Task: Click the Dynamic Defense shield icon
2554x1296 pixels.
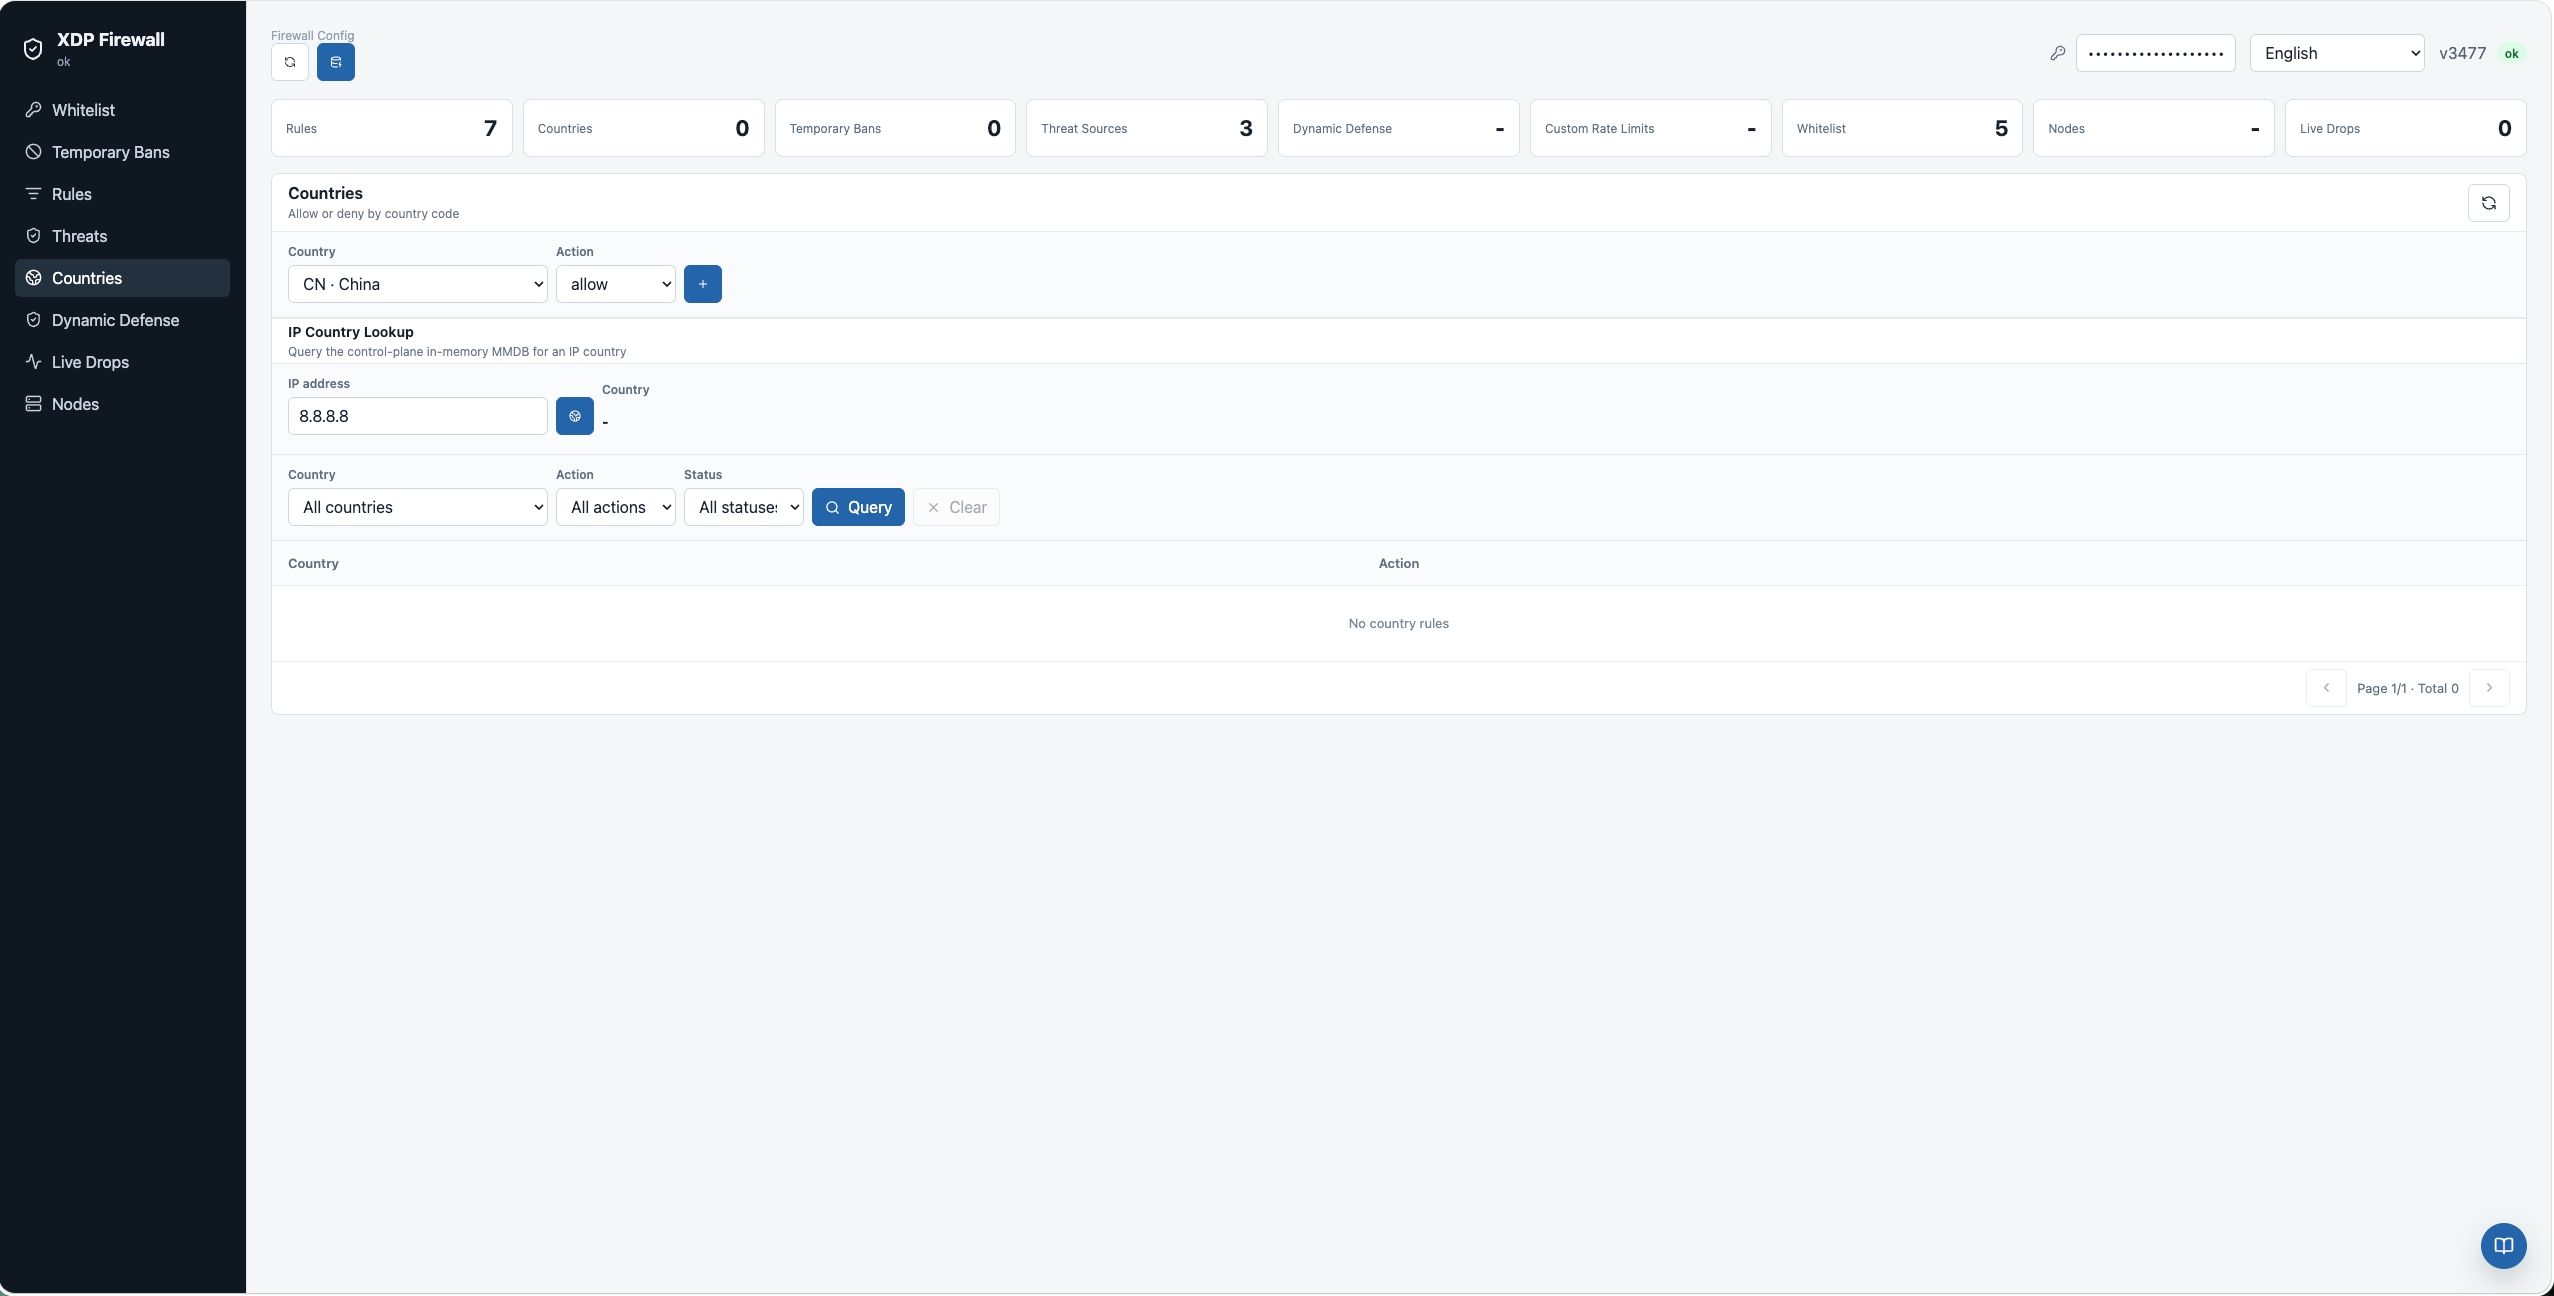Action: click(x=33, y=320)
